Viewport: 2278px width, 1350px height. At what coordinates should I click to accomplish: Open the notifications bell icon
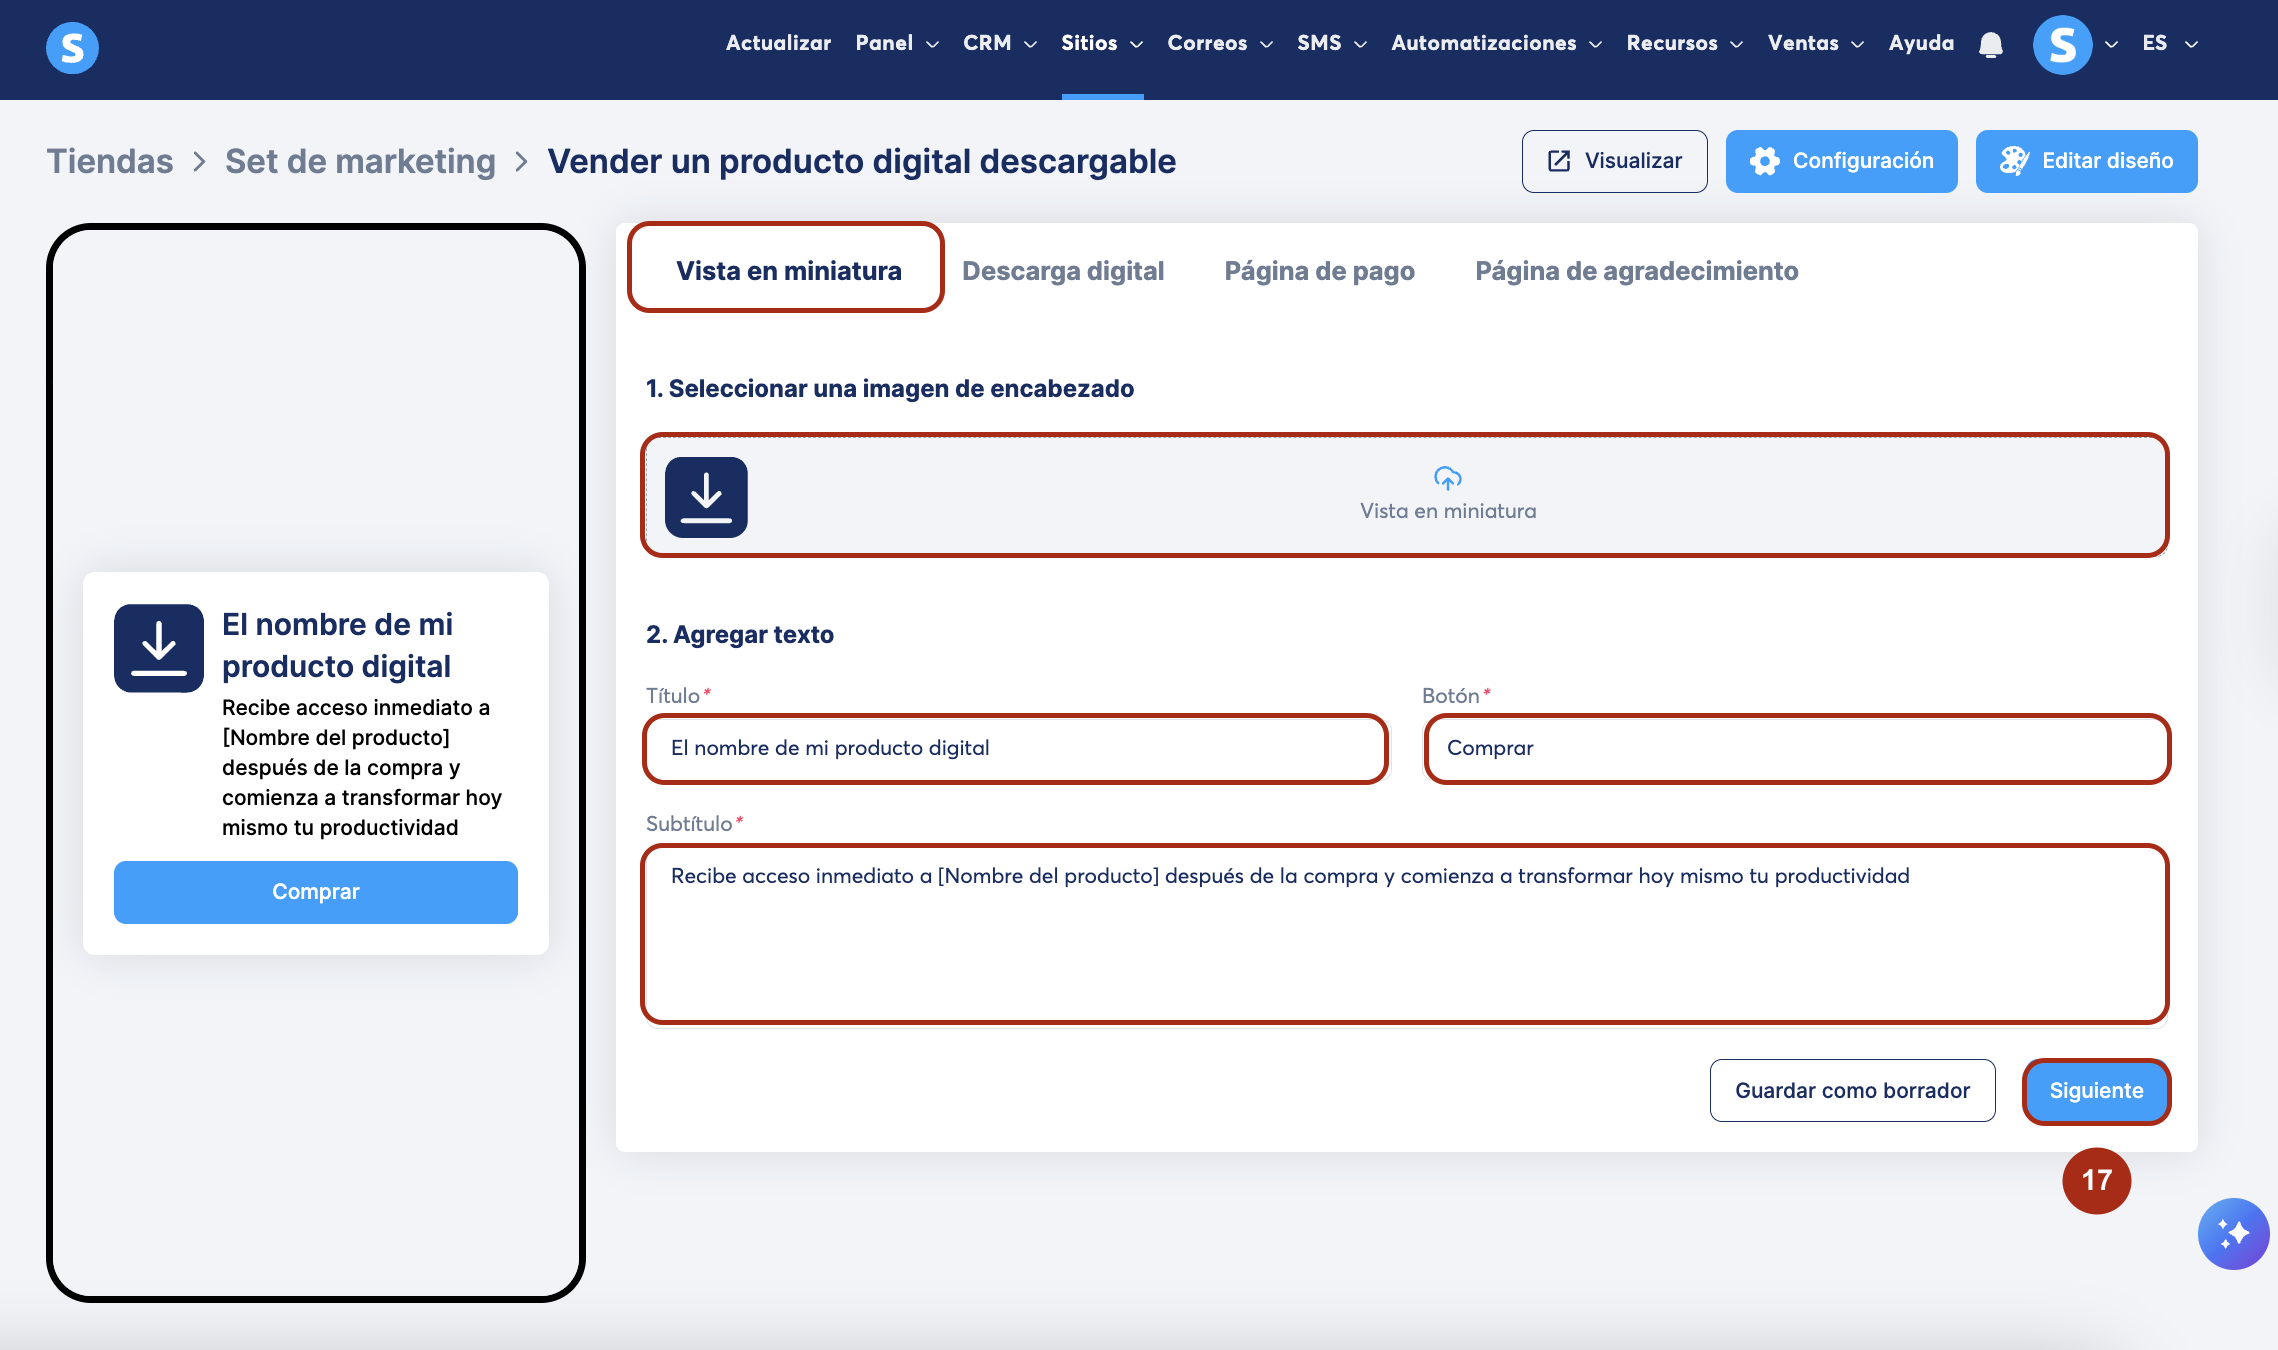pyautogui.click(x=1990, y=45)
